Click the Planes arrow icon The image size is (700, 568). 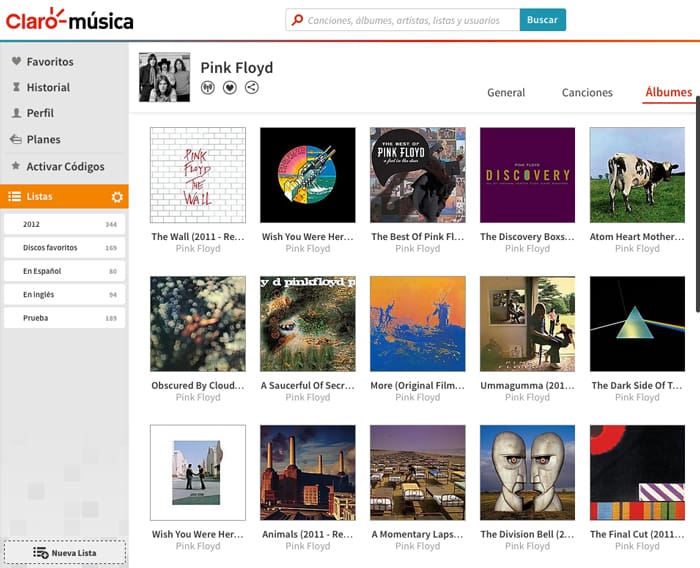point(16,139)
